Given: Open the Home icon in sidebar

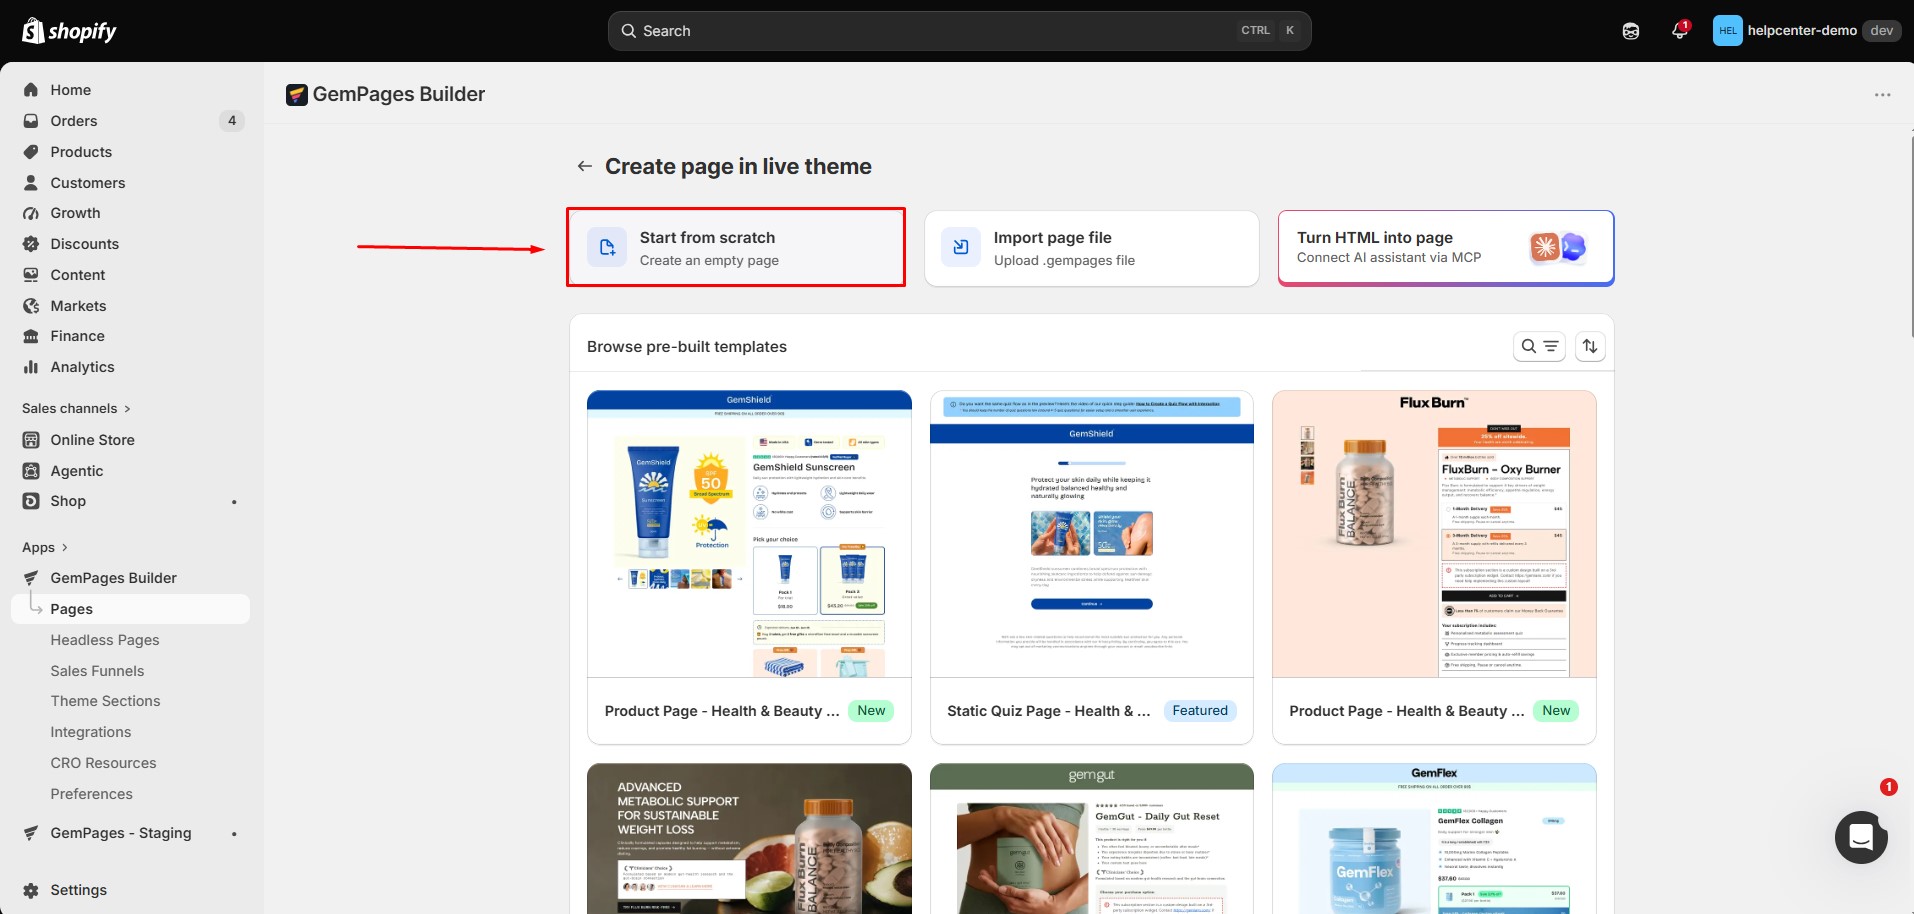Looking at the screenshot, I should [x=31, y=90].
